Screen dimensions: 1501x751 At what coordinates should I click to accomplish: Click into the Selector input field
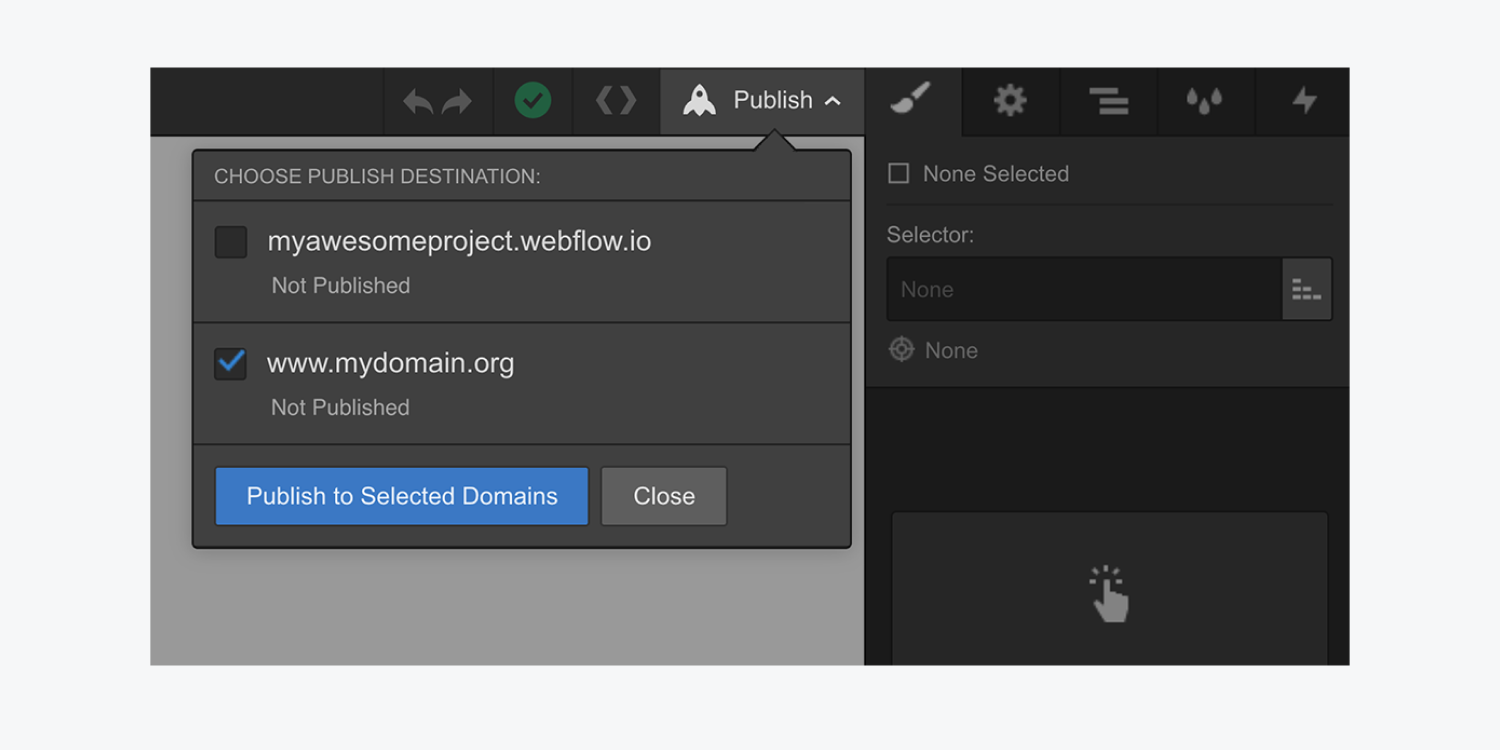pyautogui.click(x=1084, y=289)
